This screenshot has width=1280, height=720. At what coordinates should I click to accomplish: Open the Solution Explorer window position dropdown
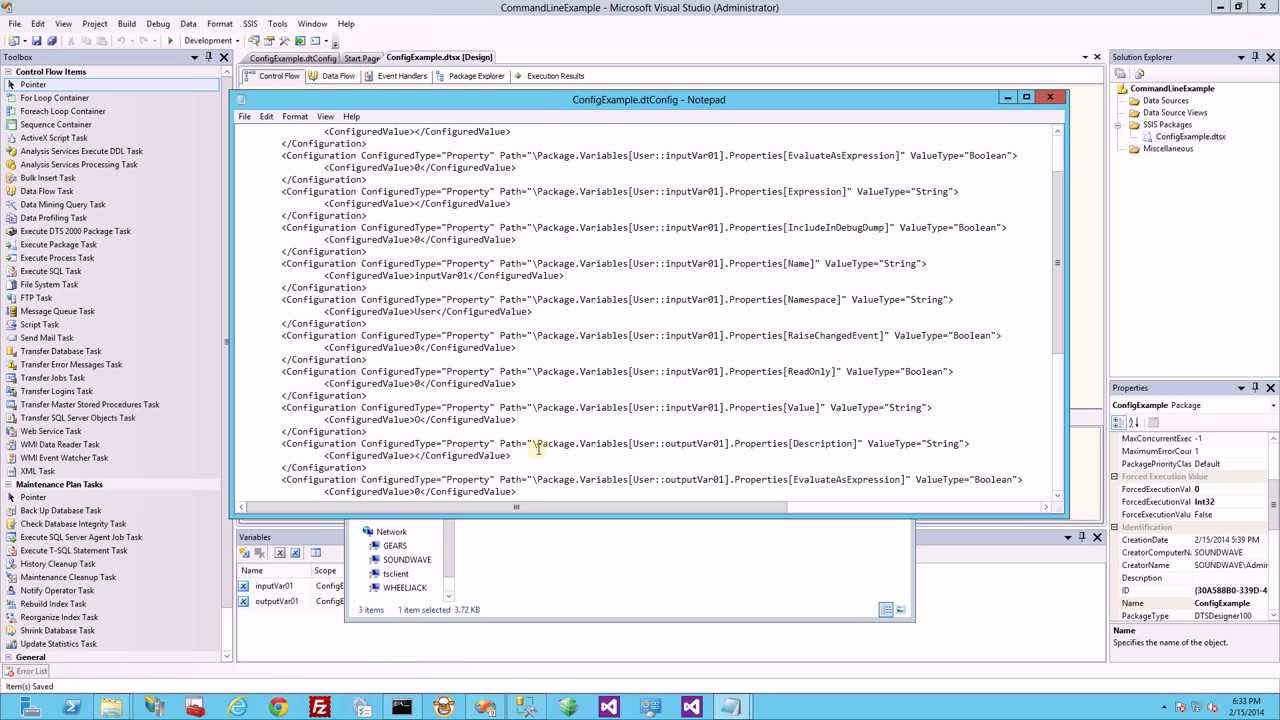(1241, 57)
